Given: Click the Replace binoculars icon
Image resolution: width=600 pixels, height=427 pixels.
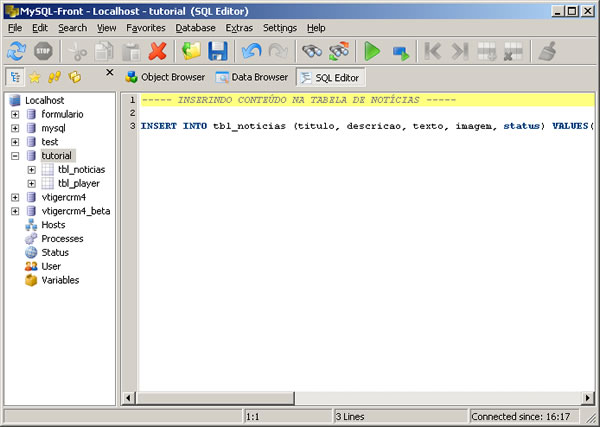Looking at the screenshot, I should point(339,51).
